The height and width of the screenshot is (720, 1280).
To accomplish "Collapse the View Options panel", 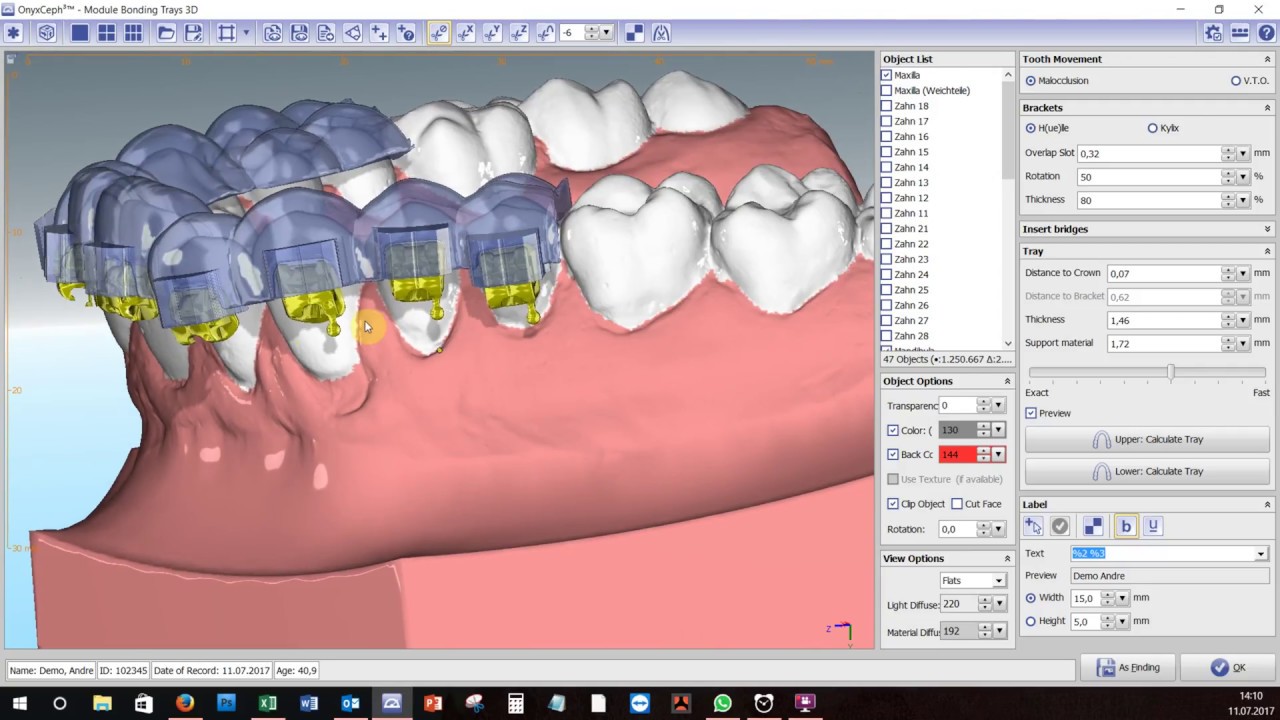I will pos(1007,558).
